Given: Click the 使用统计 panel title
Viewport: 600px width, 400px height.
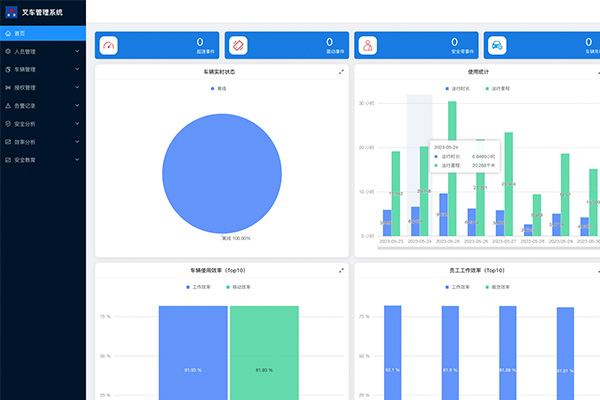Looking at the screenshot, I should coord(478,72).
